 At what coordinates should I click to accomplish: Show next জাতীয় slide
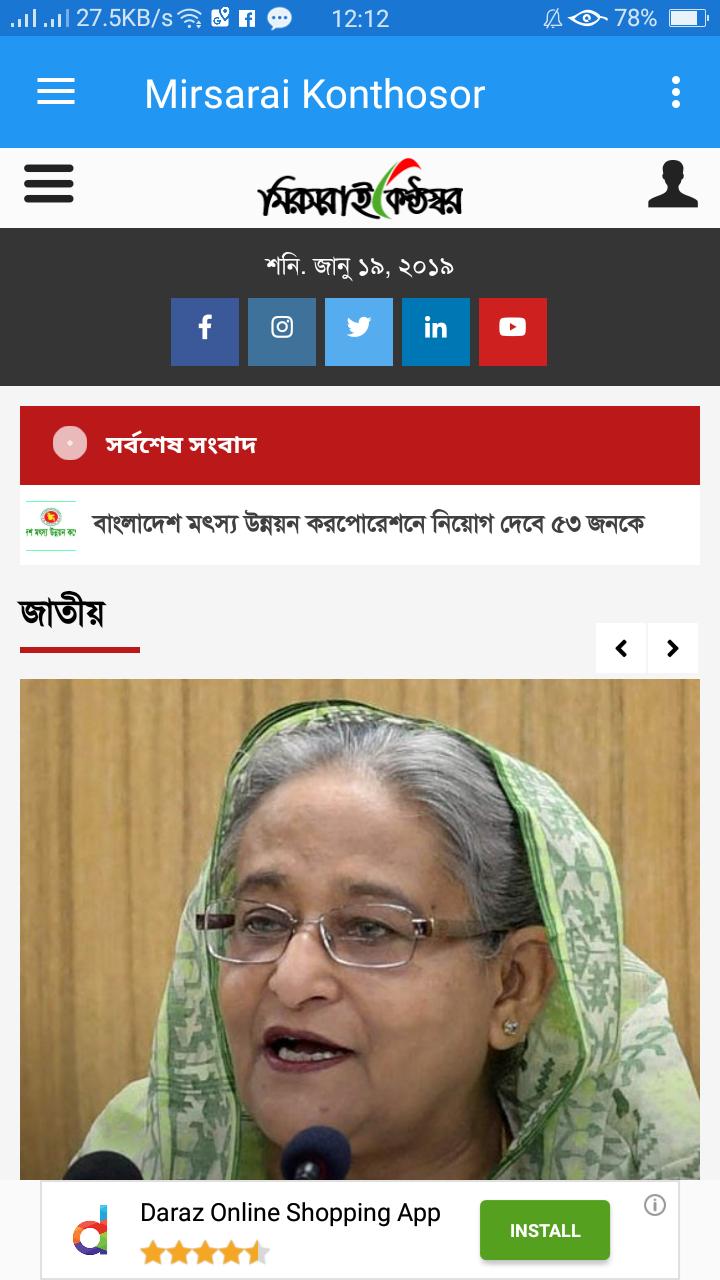[x=673, y=648]
